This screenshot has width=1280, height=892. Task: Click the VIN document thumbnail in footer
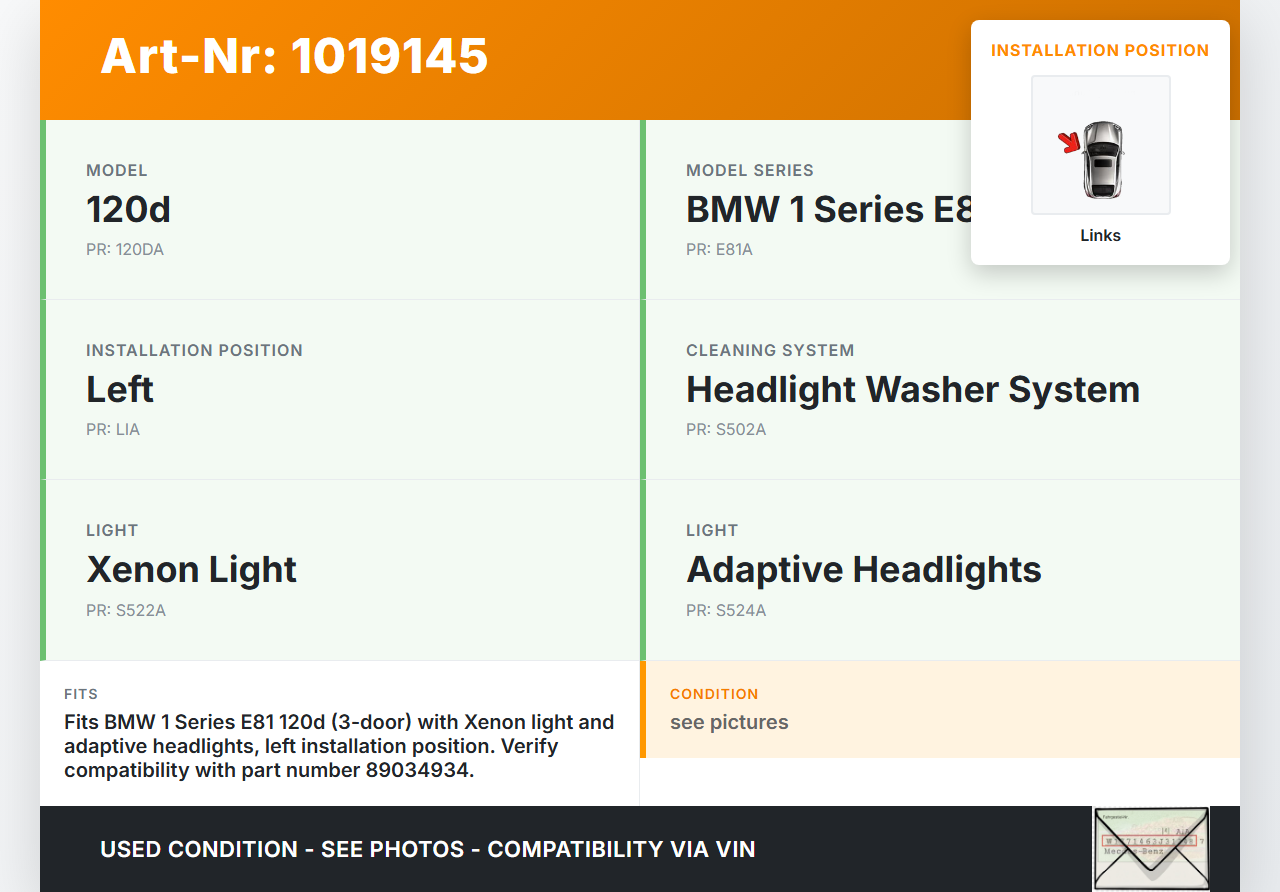click(1150, 847)
